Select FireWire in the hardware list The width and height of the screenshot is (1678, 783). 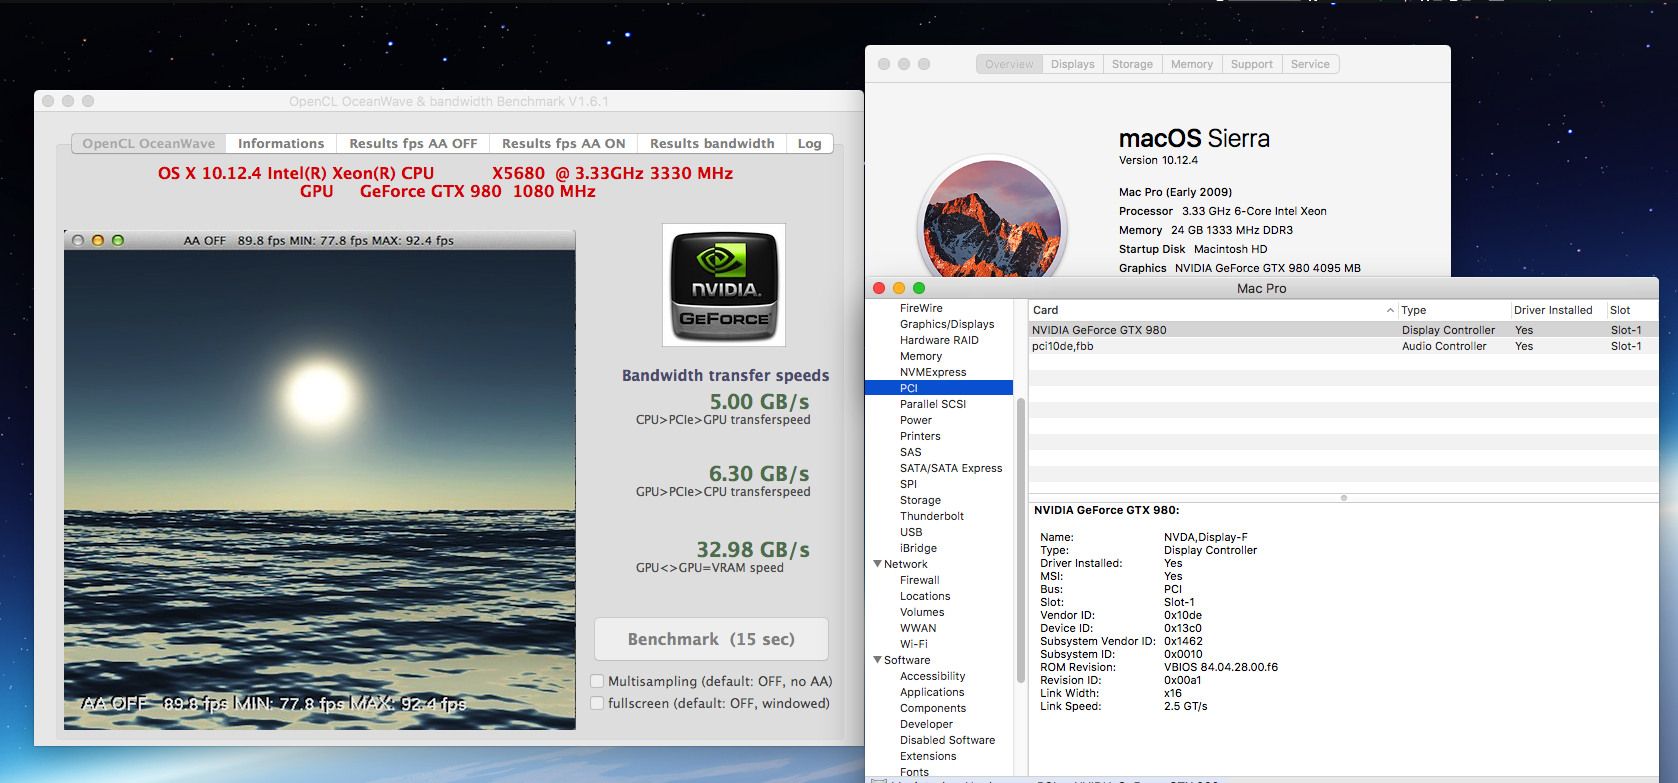tap(921, 308)
